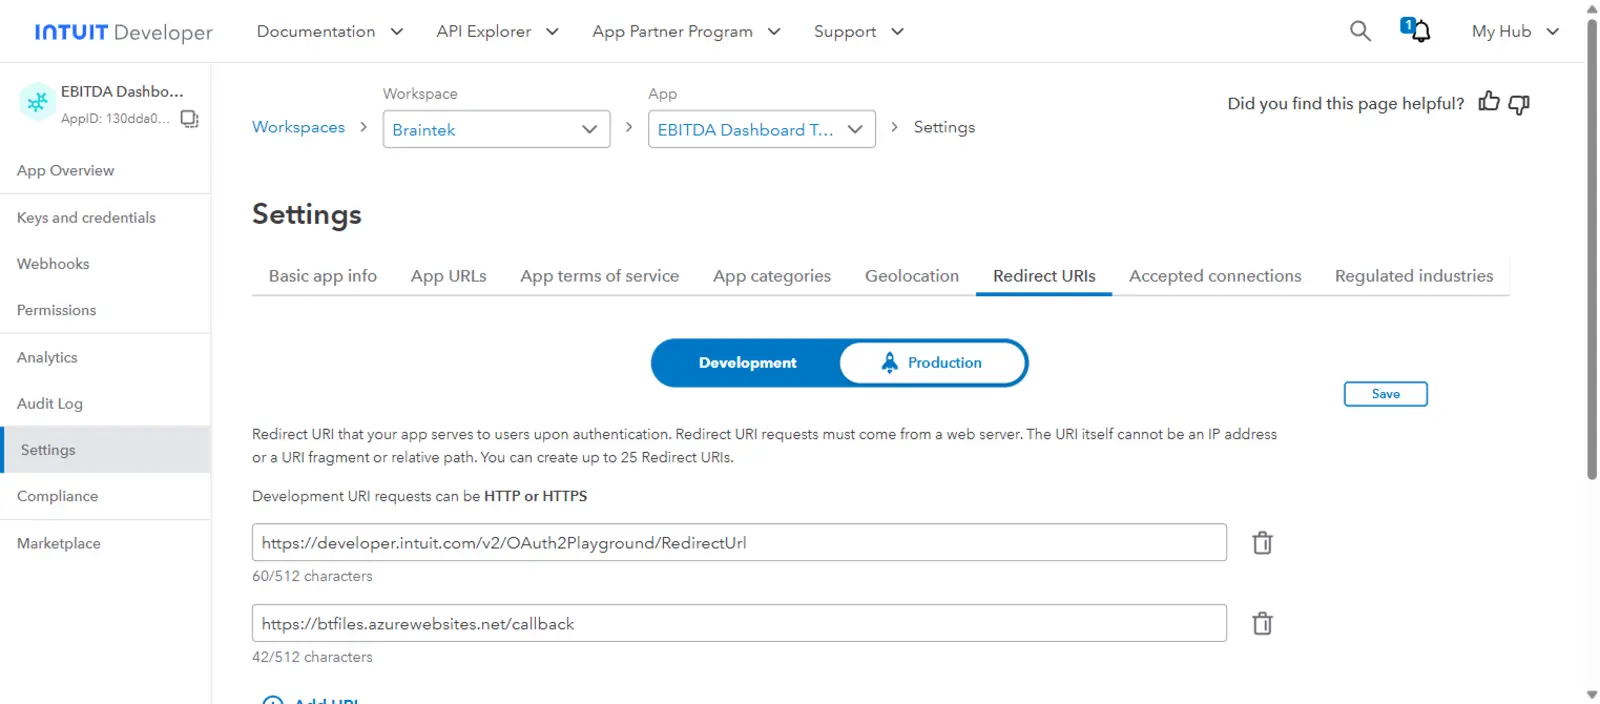Delete the btfiles.azurewebsites.net callback URI

tap(1263, 624)
